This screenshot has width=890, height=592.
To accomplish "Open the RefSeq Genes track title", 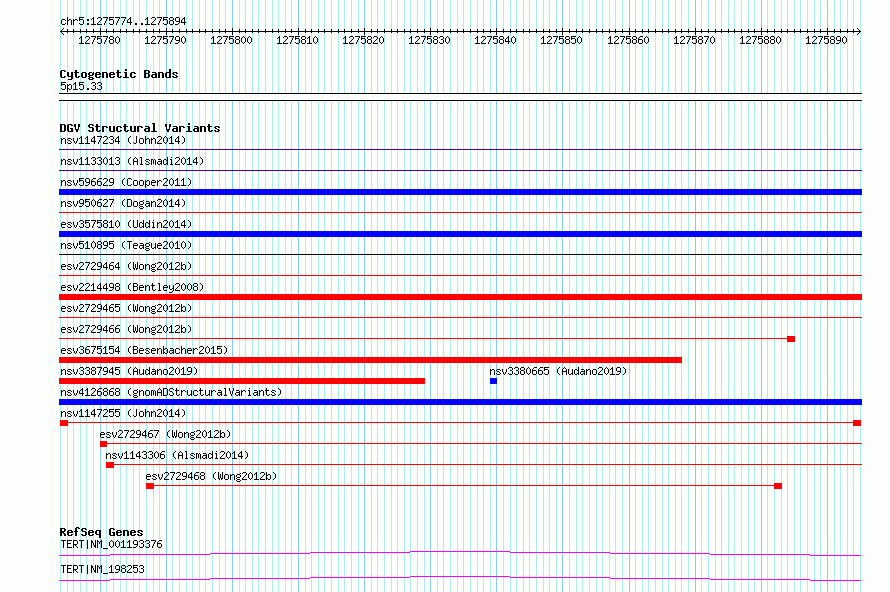I will (101, 532).
